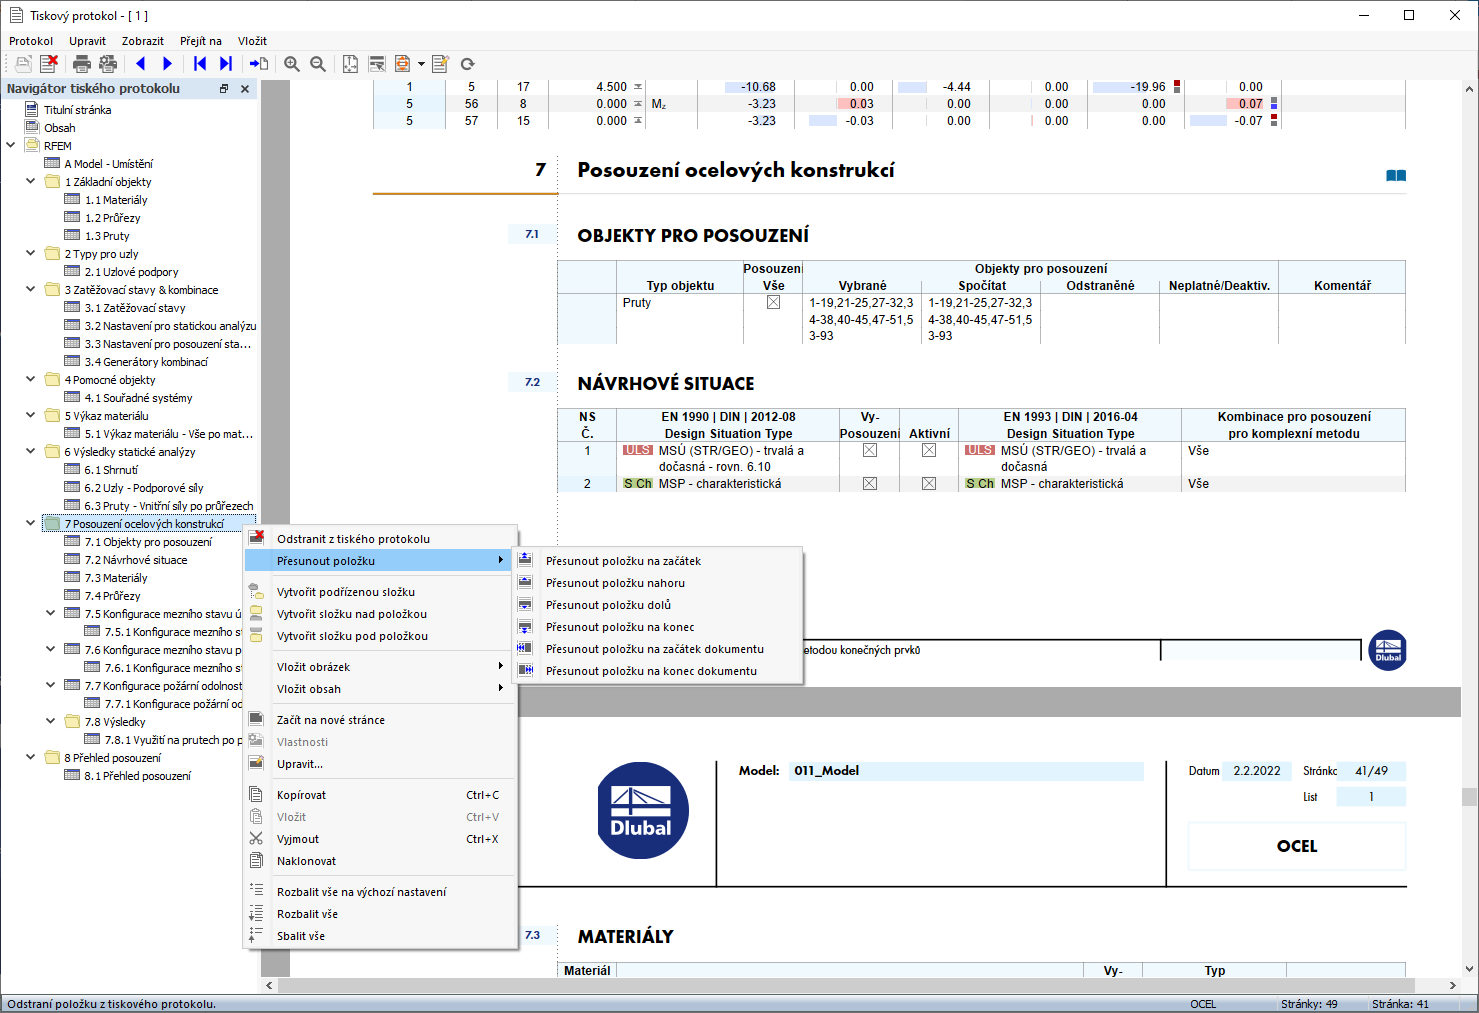Select Přesunout položku nahoru

point(657,583)
